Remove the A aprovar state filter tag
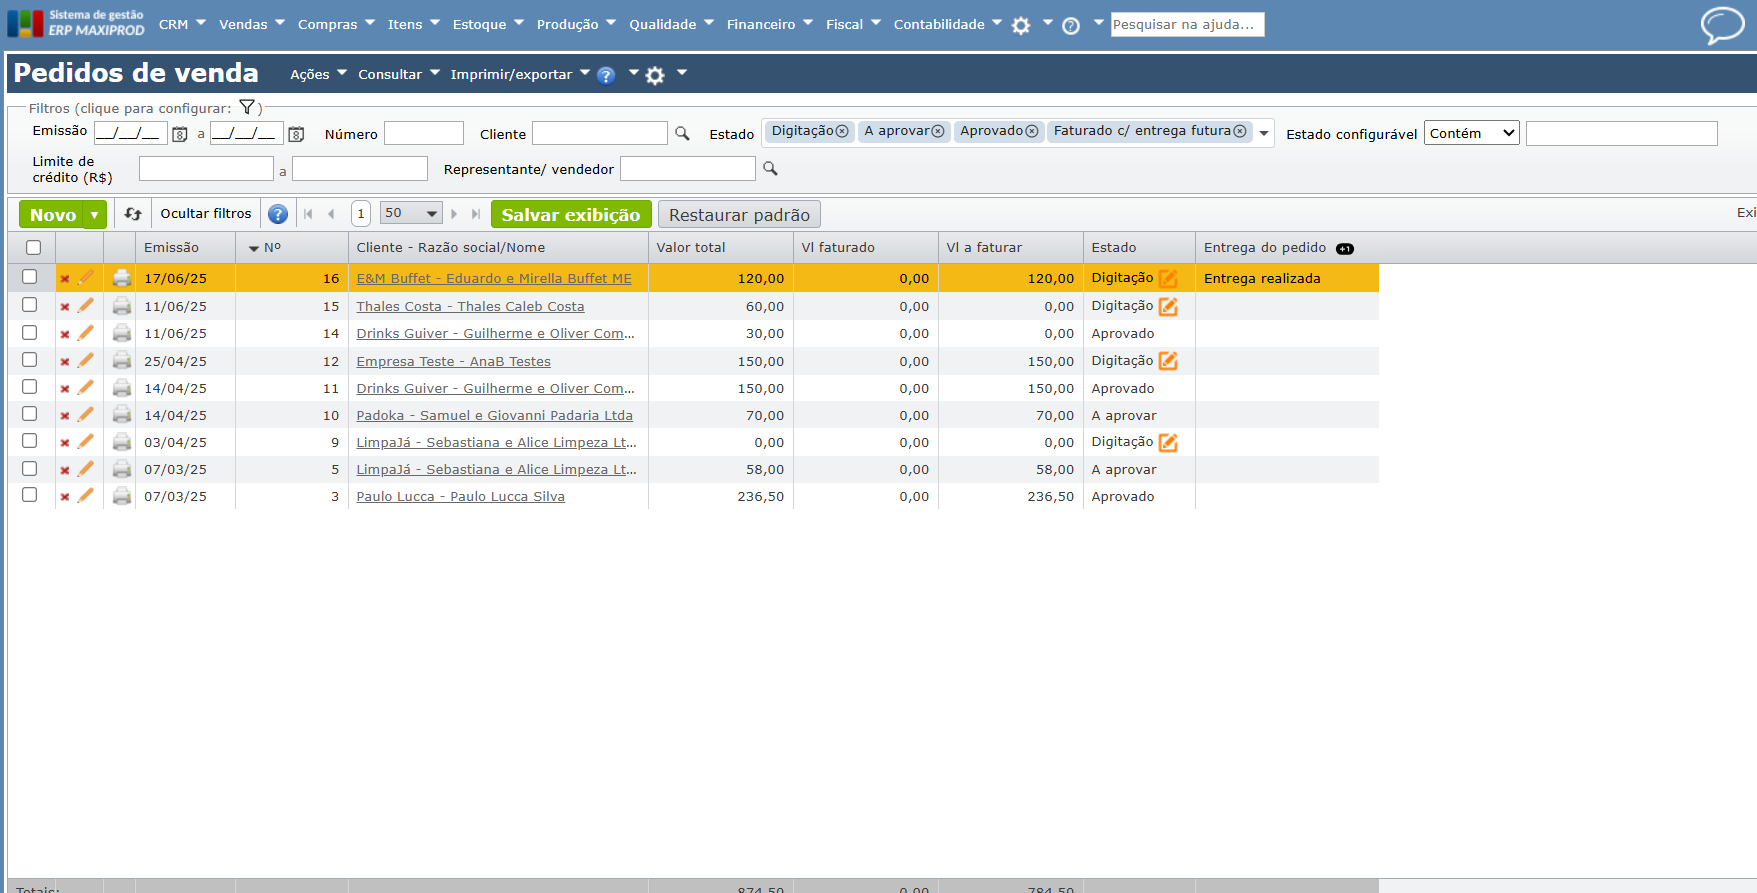Screen dimensions: 1757x893 coord(938,131)
